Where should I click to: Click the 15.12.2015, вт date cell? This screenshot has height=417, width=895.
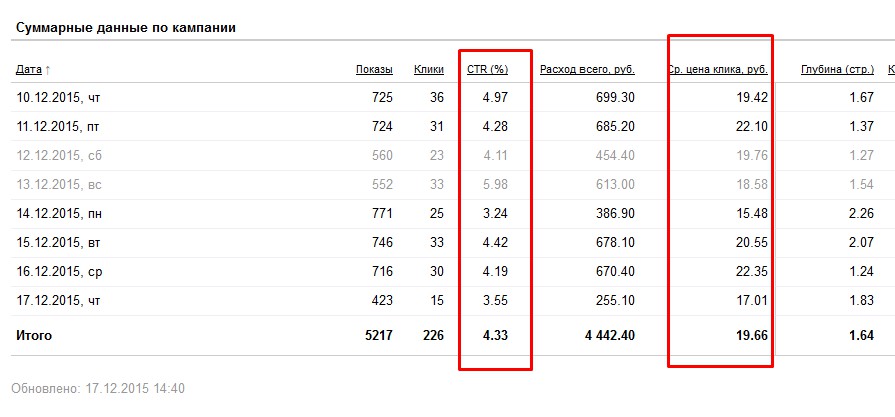(x=58, y=242)
